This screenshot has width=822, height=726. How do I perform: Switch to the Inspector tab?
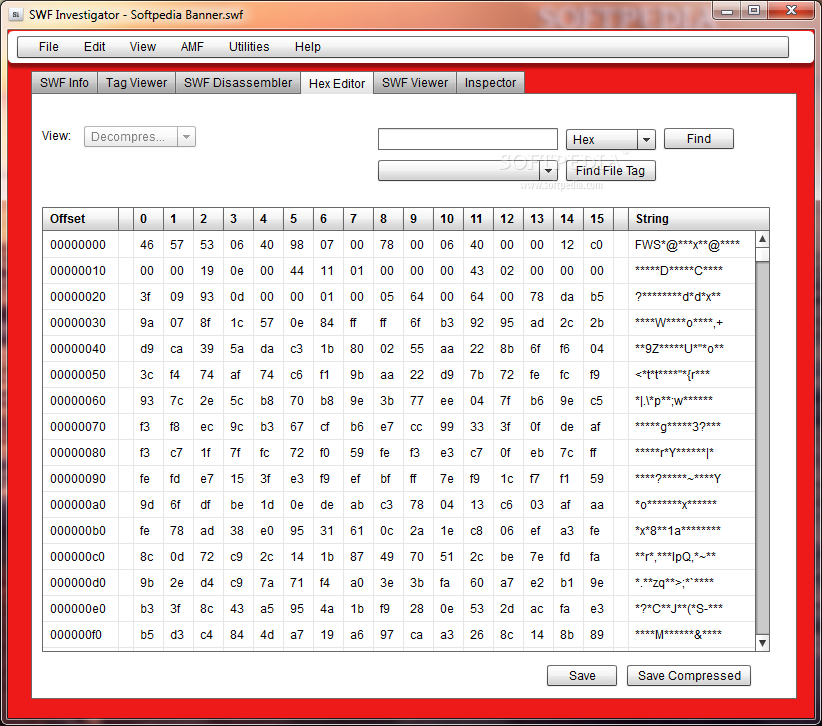pyautogui.click(x=490, y=83)
